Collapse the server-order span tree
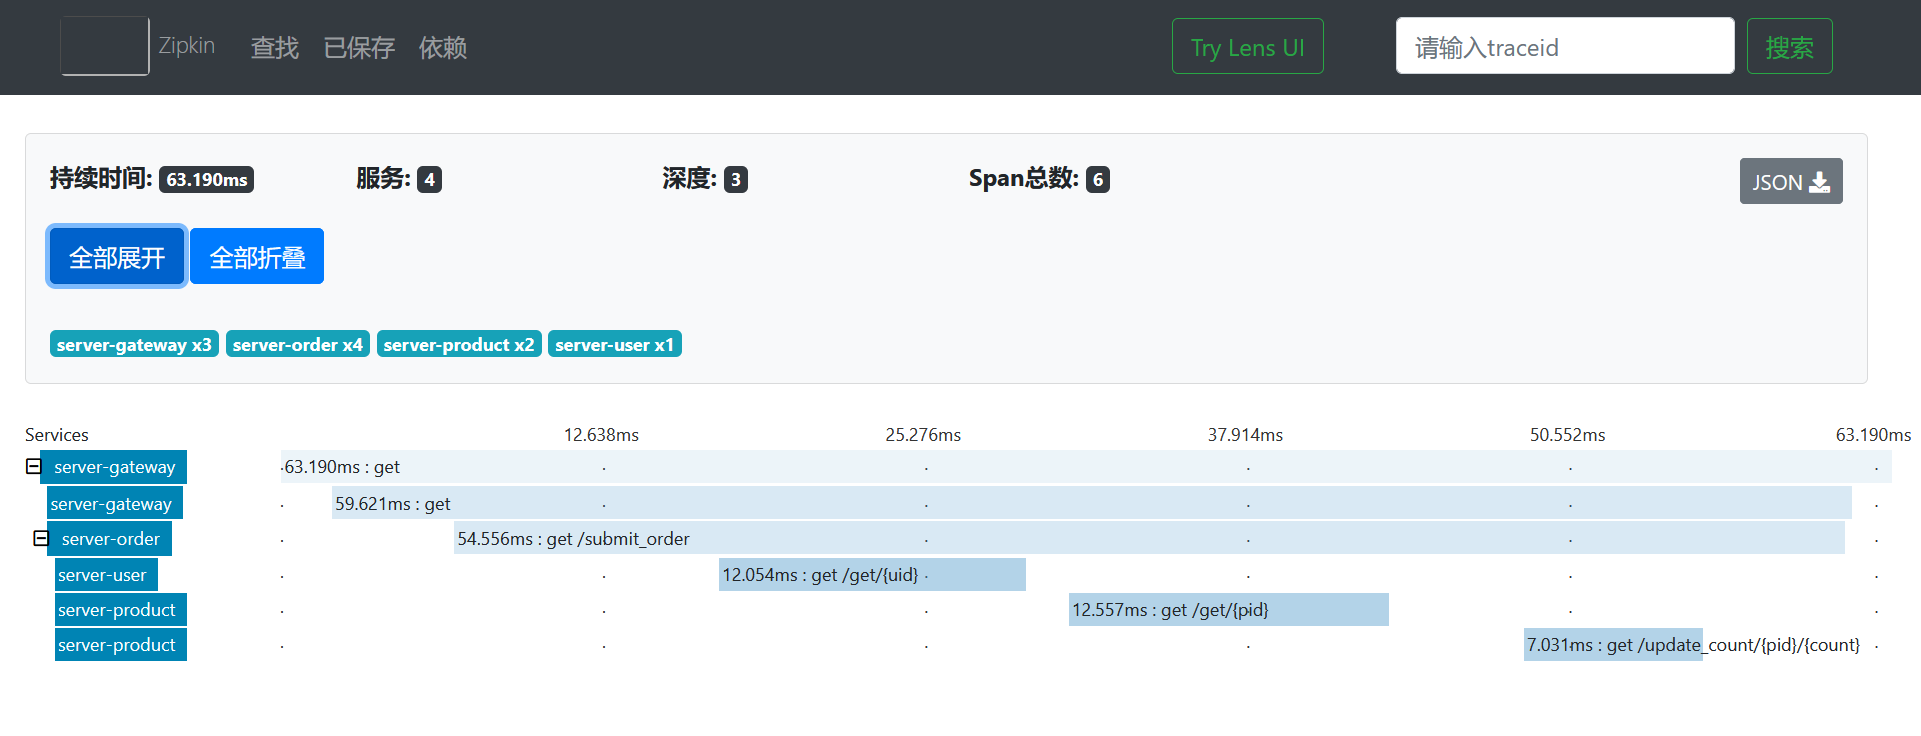 pos(41,539)
